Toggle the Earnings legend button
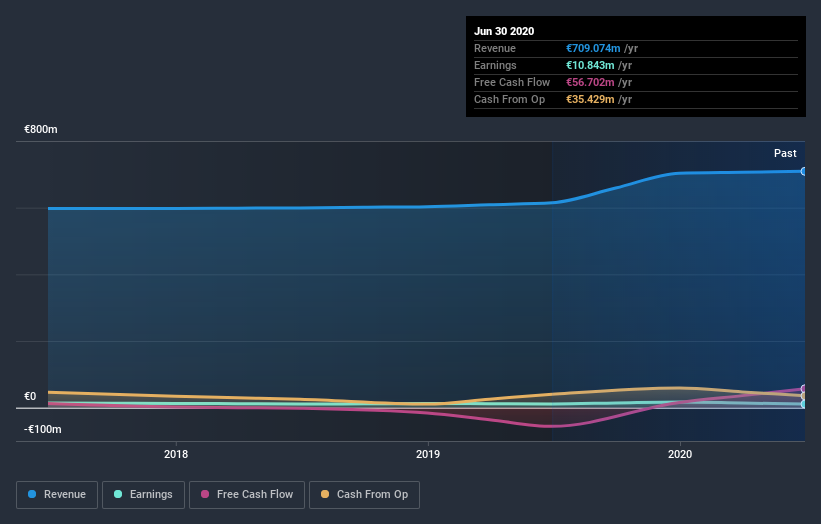Image resolution: width=821 pixels, height=524 pixels. (143, 495)
